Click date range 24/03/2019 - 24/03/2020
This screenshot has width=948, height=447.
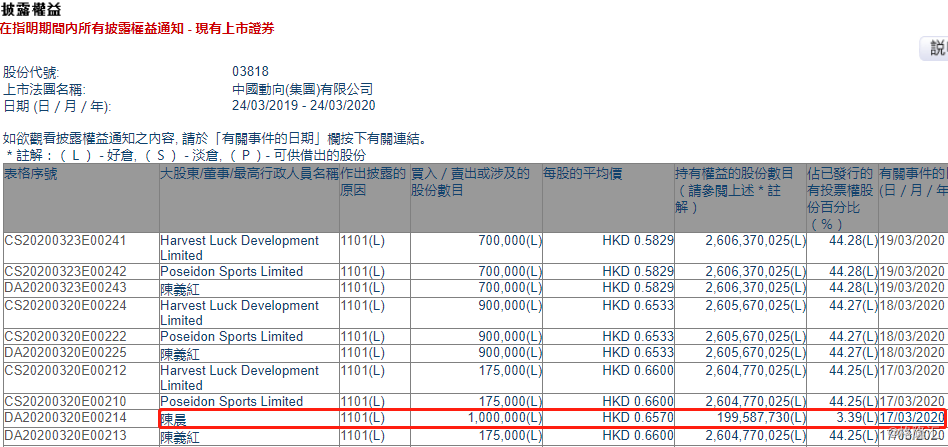(304, 106)
